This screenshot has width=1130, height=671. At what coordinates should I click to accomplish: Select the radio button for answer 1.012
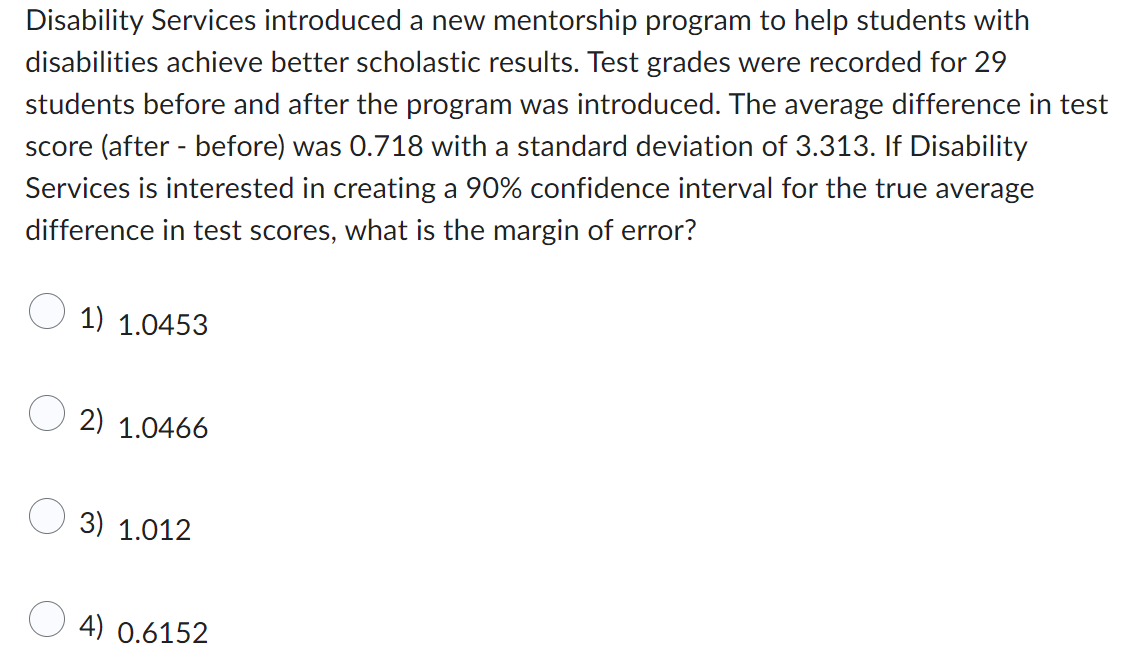coord(45,519)
